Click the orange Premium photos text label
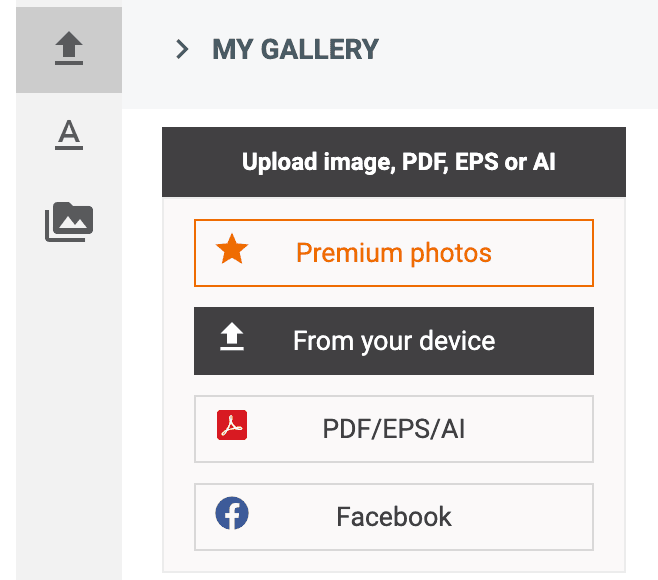The height and width of the screenshot is (580, 658). 394,253
